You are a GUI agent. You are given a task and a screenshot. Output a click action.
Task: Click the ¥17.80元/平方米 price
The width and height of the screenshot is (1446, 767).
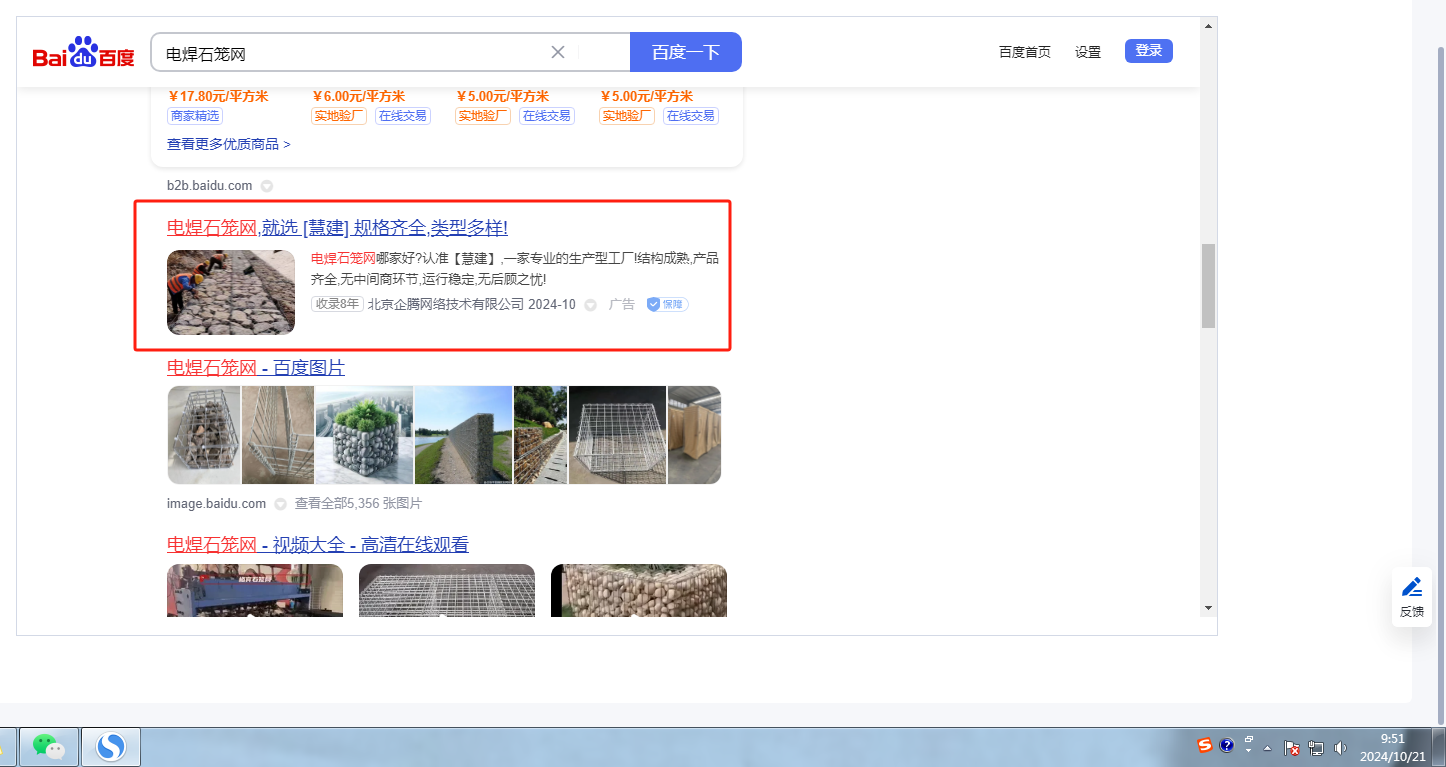click(x=218, y=96)
